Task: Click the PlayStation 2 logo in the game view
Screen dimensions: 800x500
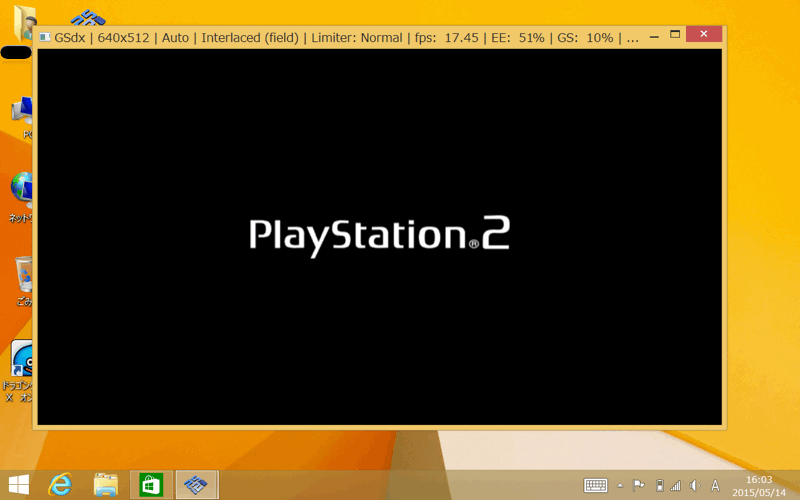Action: click(x=379, y=235)
